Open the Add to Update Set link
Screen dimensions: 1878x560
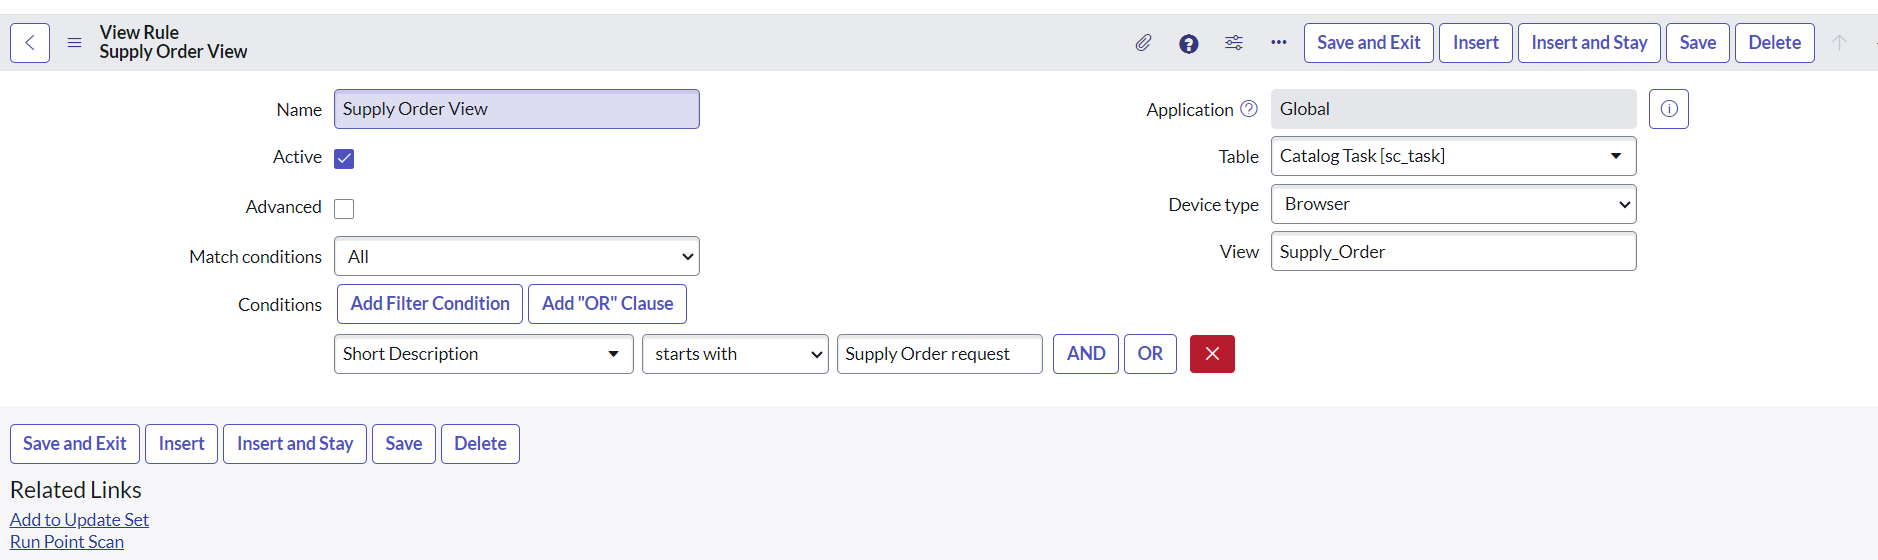(79, 520)
